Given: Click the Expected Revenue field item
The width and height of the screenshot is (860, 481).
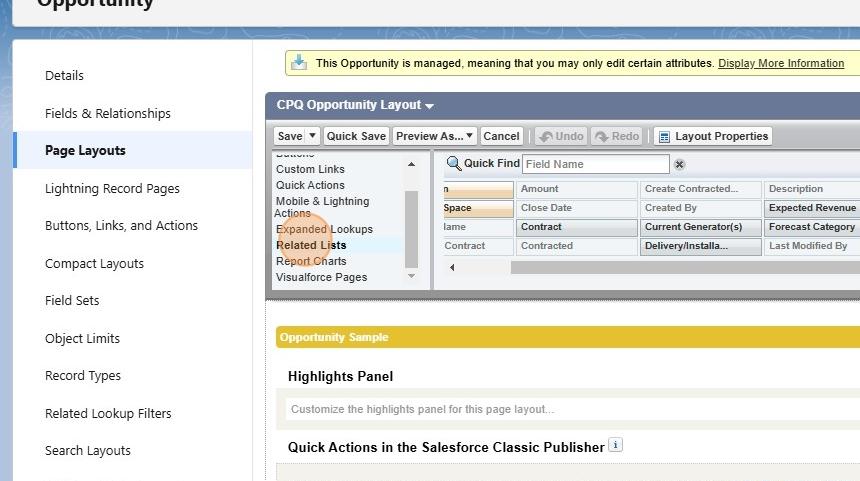Looking at the screenshot, I should point(812,208).
